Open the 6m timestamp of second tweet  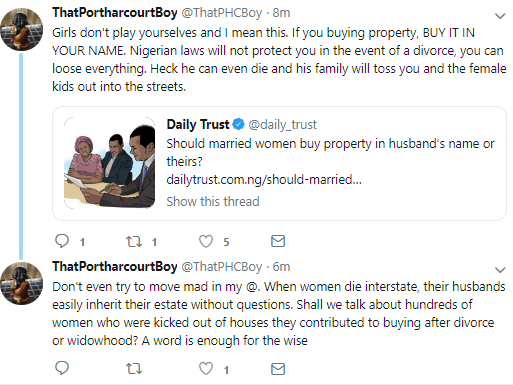pyautogui.click(x=281, y=267)
